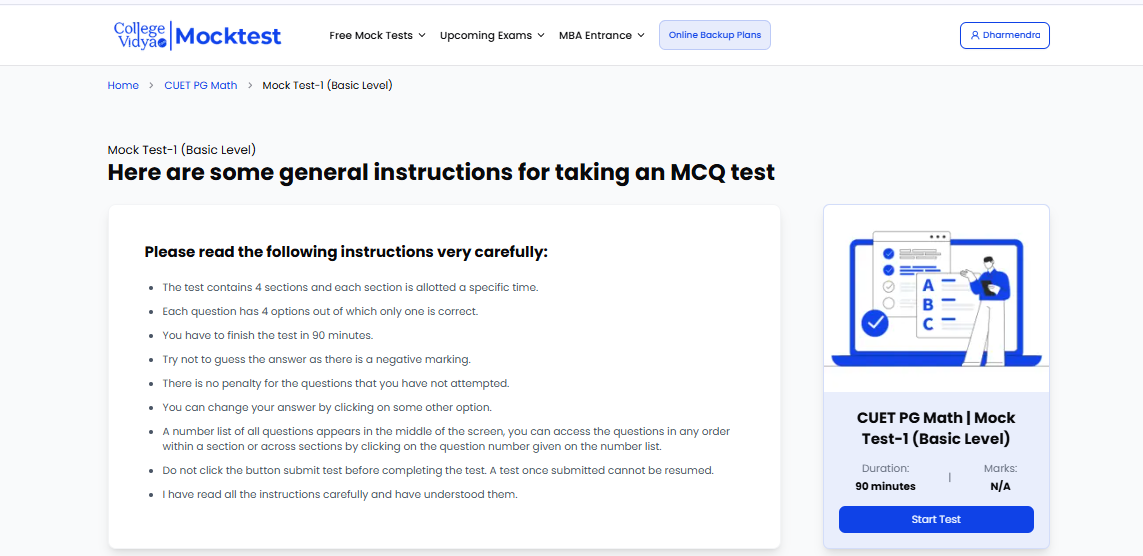Open the Upcoming Exams menu label
The height and width of the screenshot is (556, 1143).
tap(486, 35)
